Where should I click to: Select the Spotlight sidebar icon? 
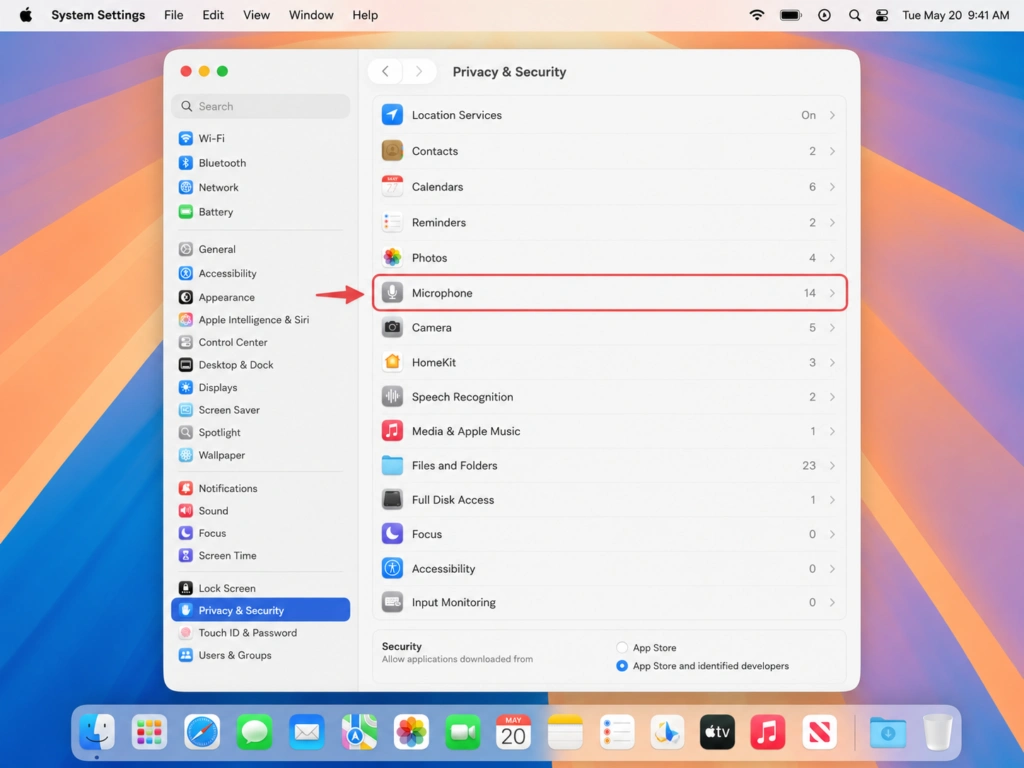185,432
